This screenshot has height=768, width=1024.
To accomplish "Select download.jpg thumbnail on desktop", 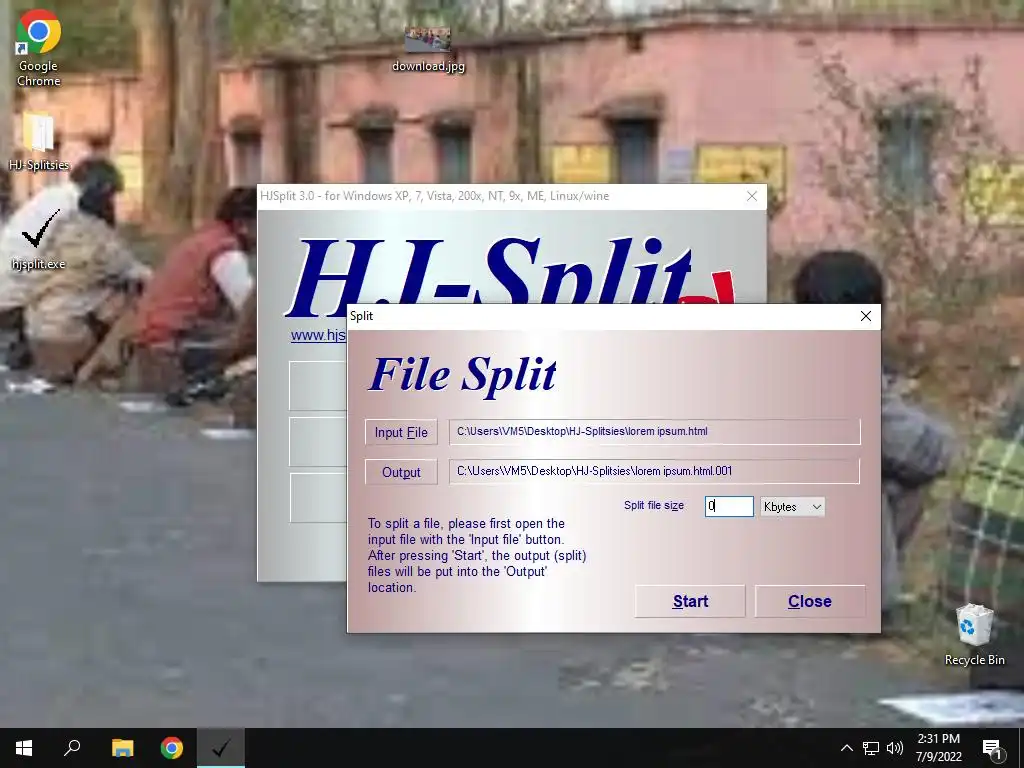I will 428,48.
